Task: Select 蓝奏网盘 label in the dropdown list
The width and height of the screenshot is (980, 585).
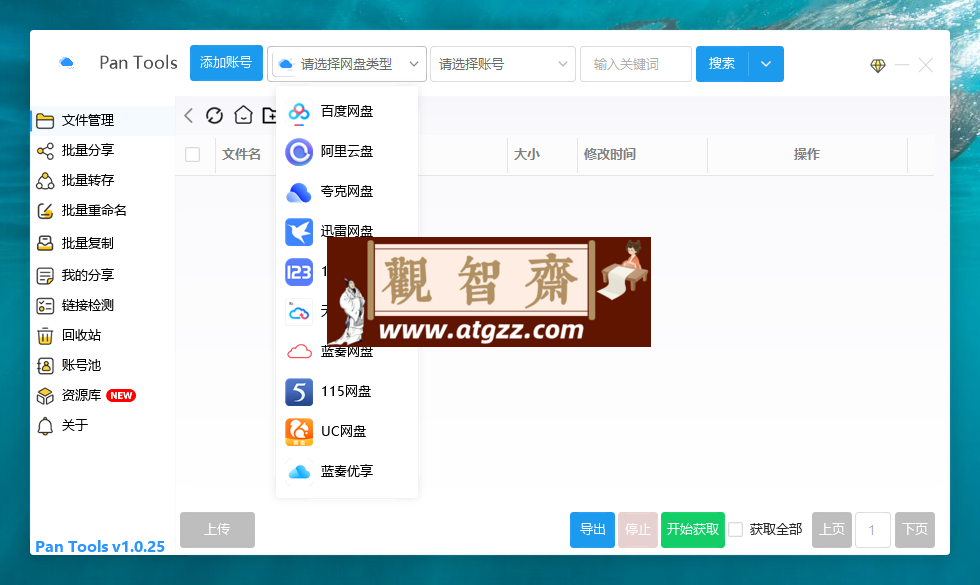Action: pos(347,352)
